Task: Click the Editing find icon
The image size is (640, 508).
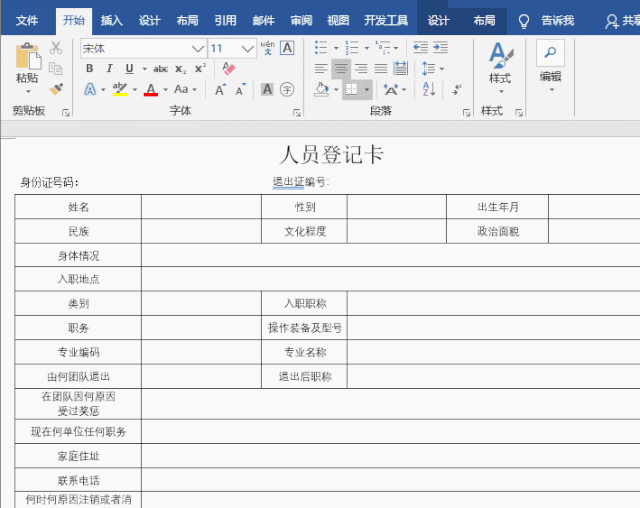Action: click(550, 53)
